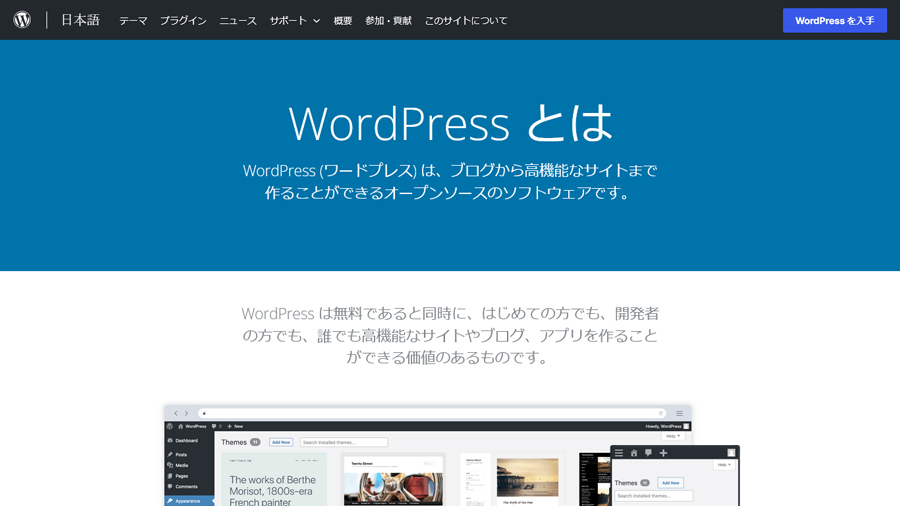Viewport: 900px width, 506px height.
Task: Open the mobile hamburger menu in the dark admin bar
Action: [x=618, y=453]
